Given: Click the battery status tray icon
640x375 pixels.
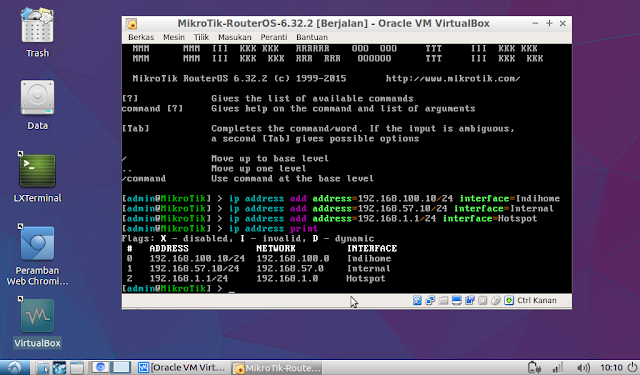Looking at the screenshot, I should 534,368.
